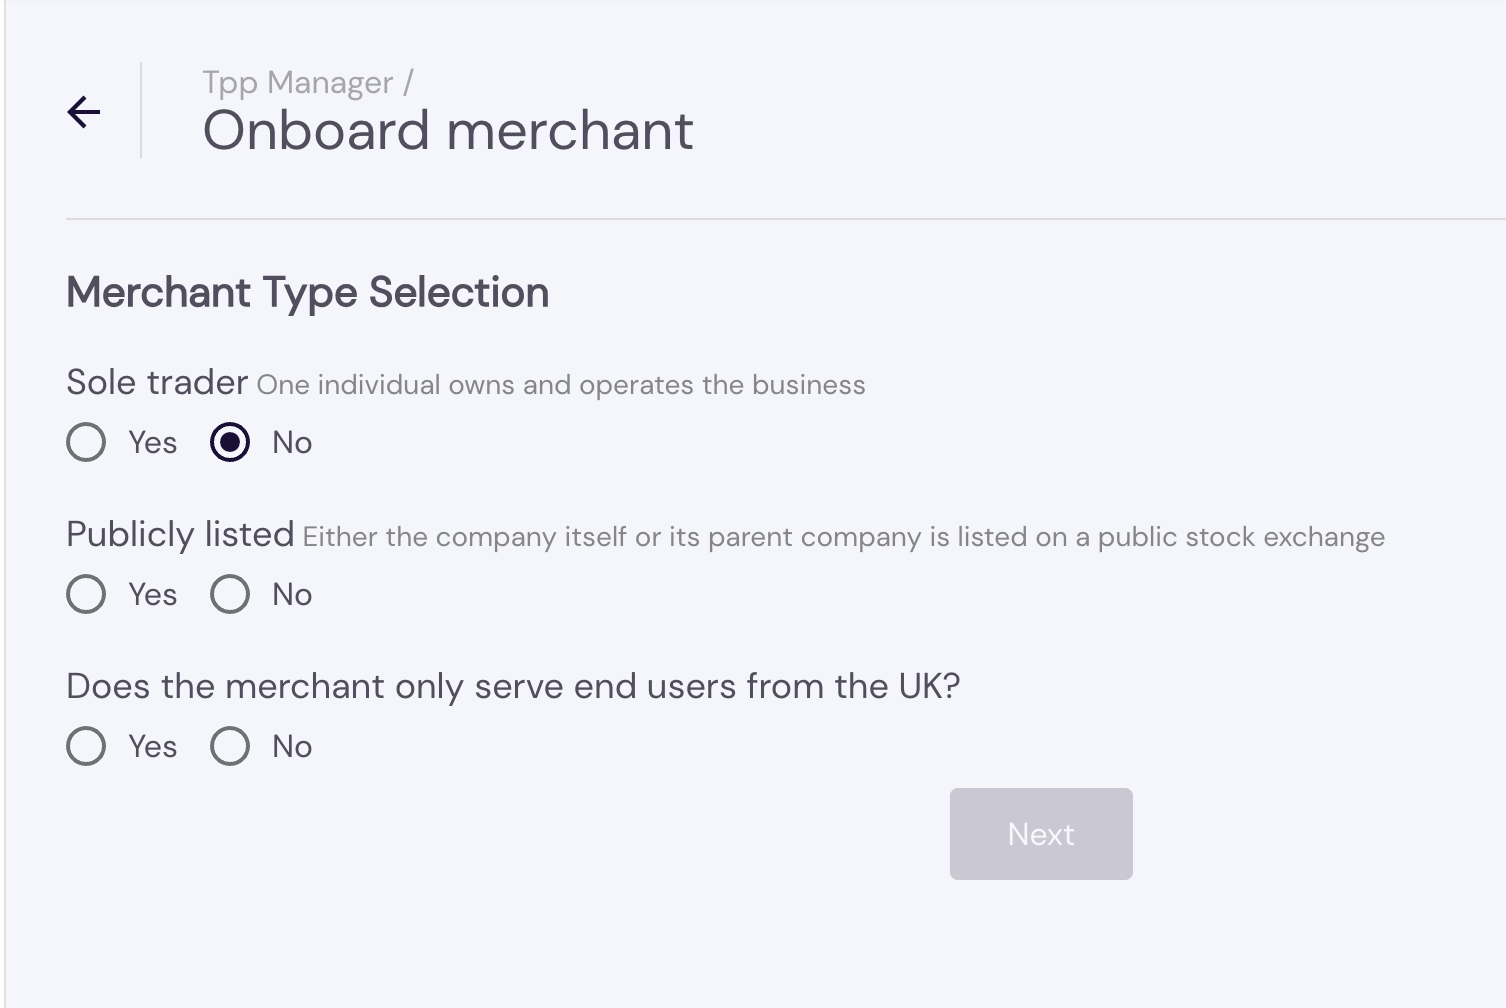
Task: Open the Tpp Manager breadcrumb link
Action: coord(297,82)
